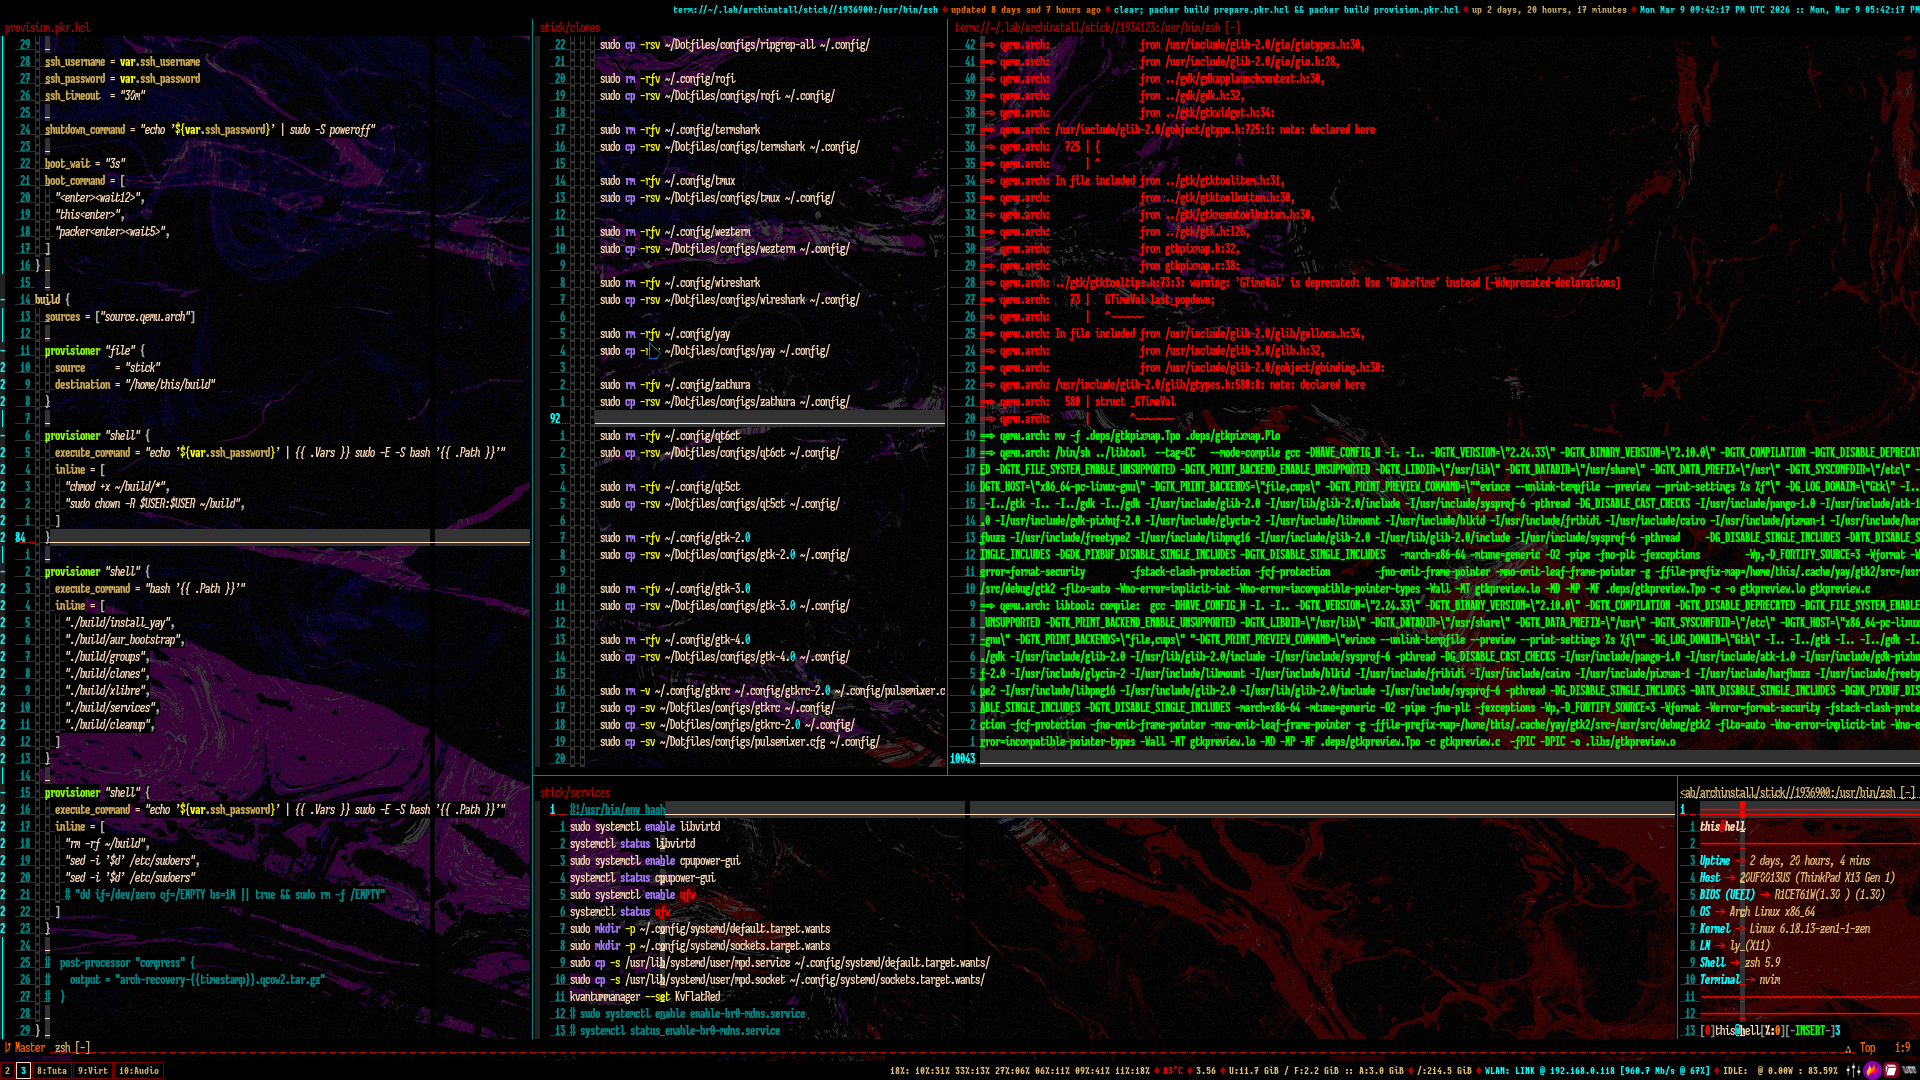Click the 83°C temperature indicator
The image size is (1920, 1080).
click(1172, 1070)
